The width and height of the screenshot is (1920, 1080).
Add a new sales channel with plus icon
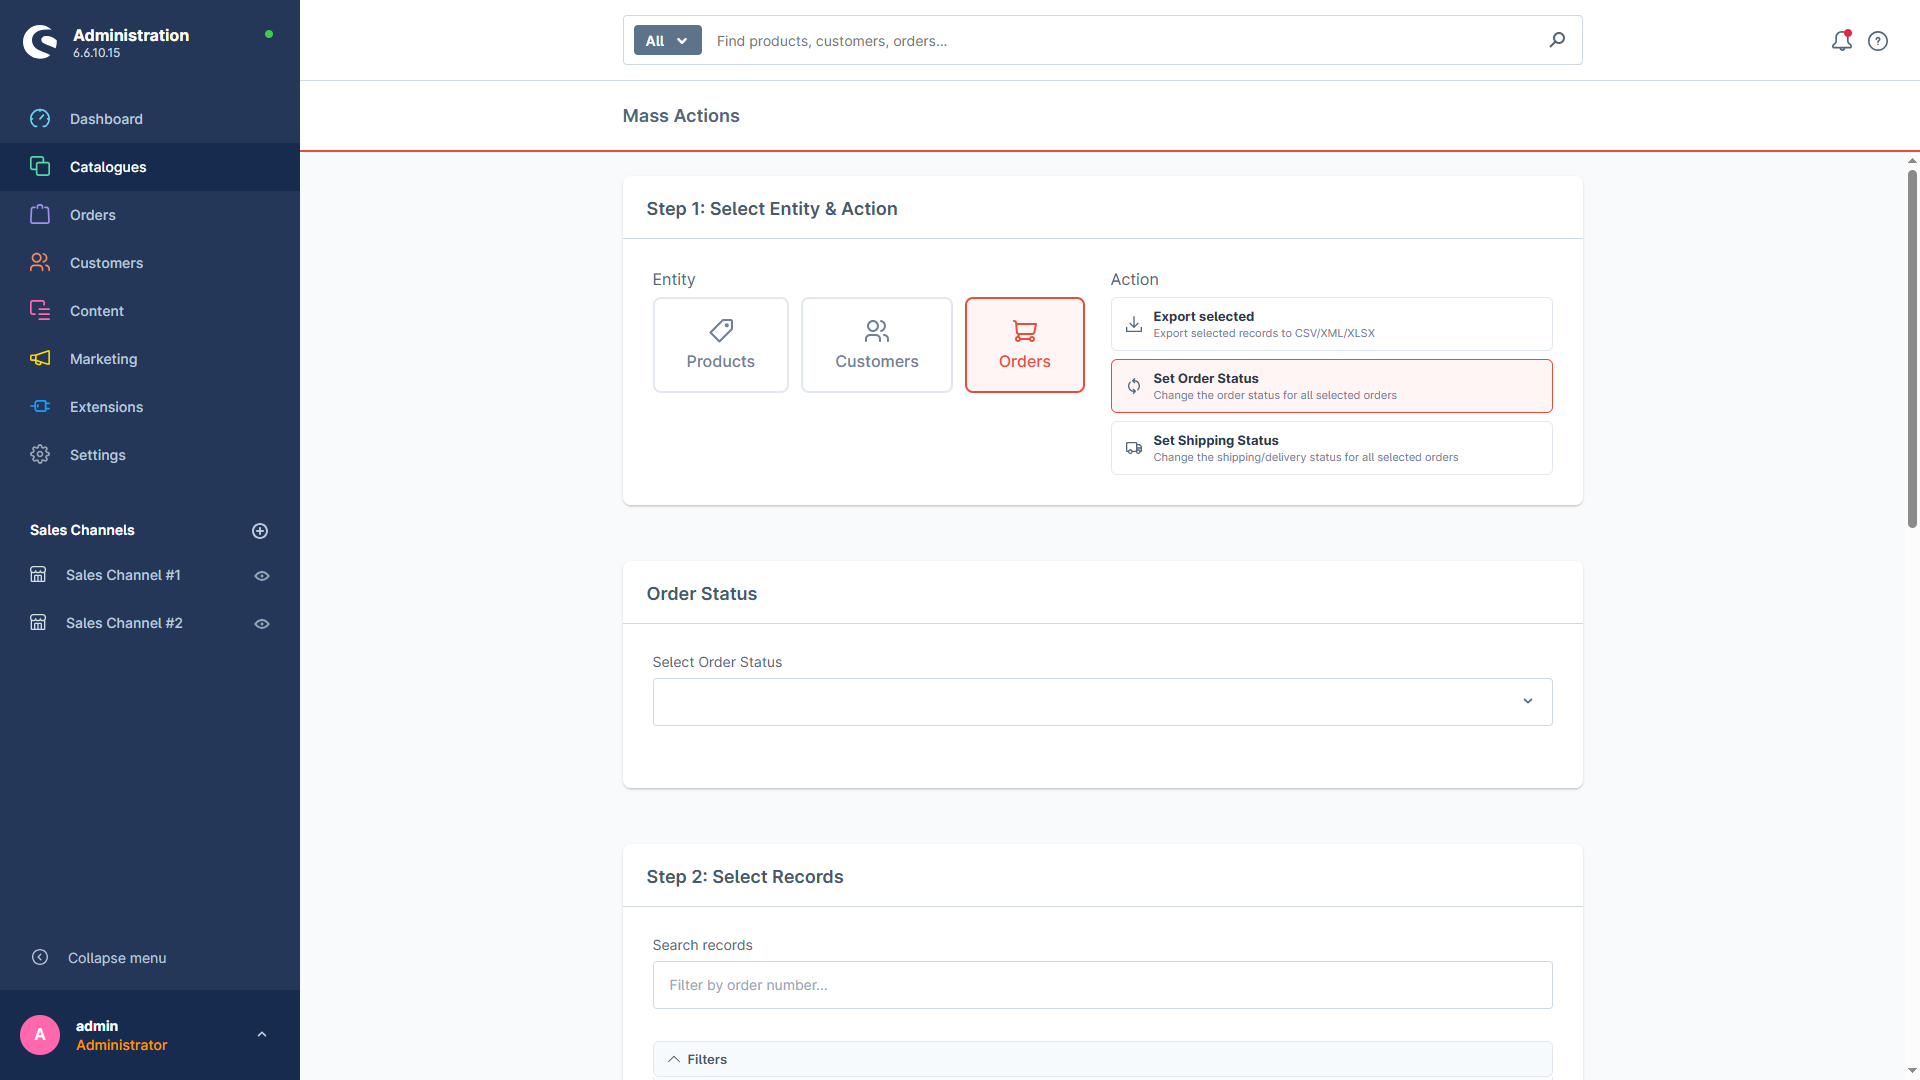260,531
